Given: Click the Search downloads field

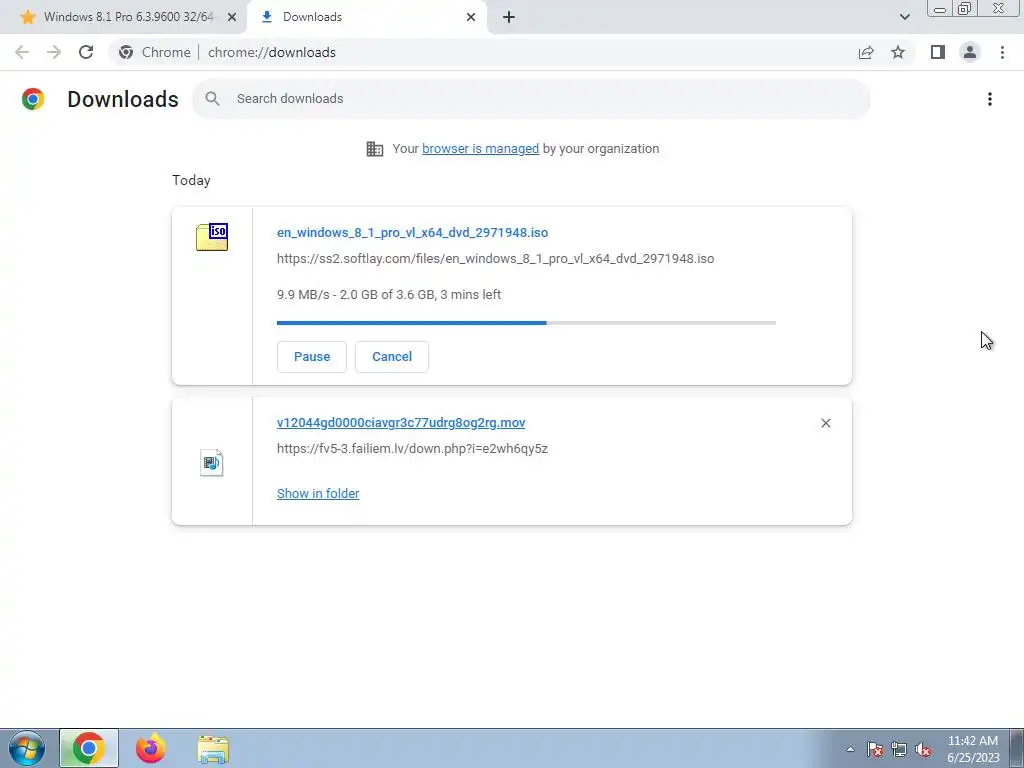Looking at the screenshot, I should [531, 99].
